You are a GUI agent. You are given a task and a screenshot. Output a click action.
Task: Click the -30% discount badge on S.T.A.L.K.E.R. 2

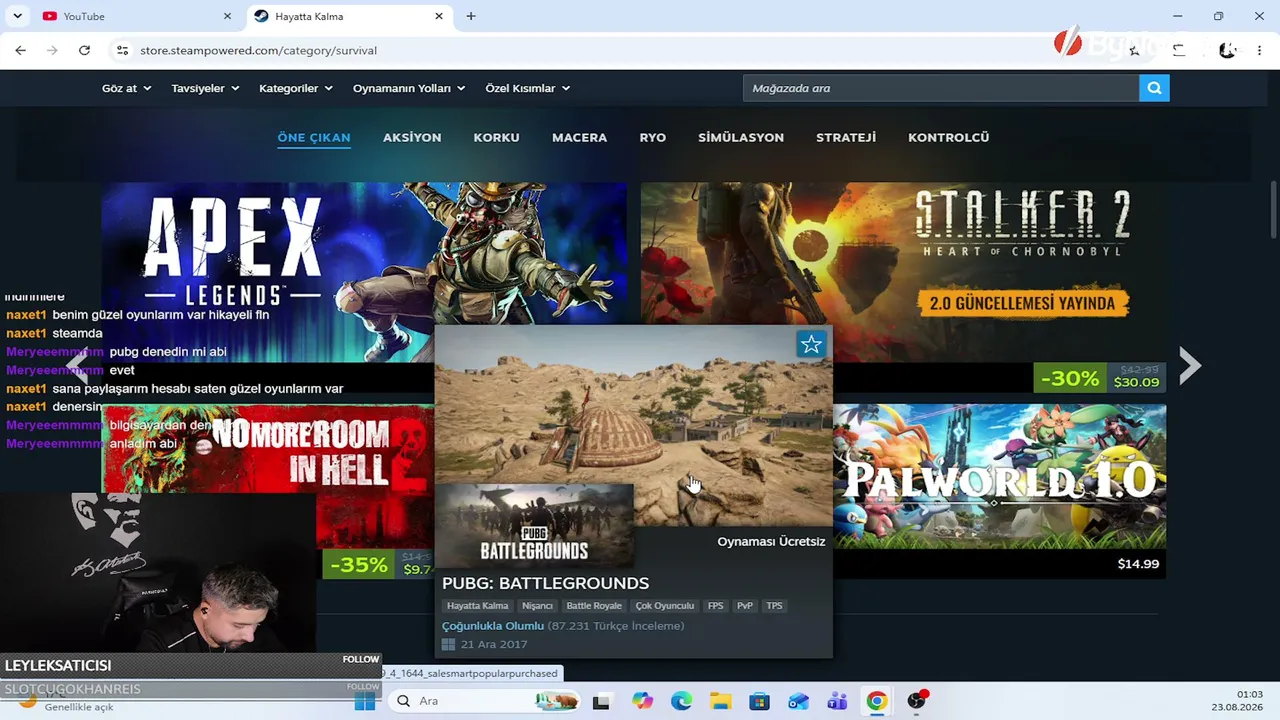[1070, 379]
